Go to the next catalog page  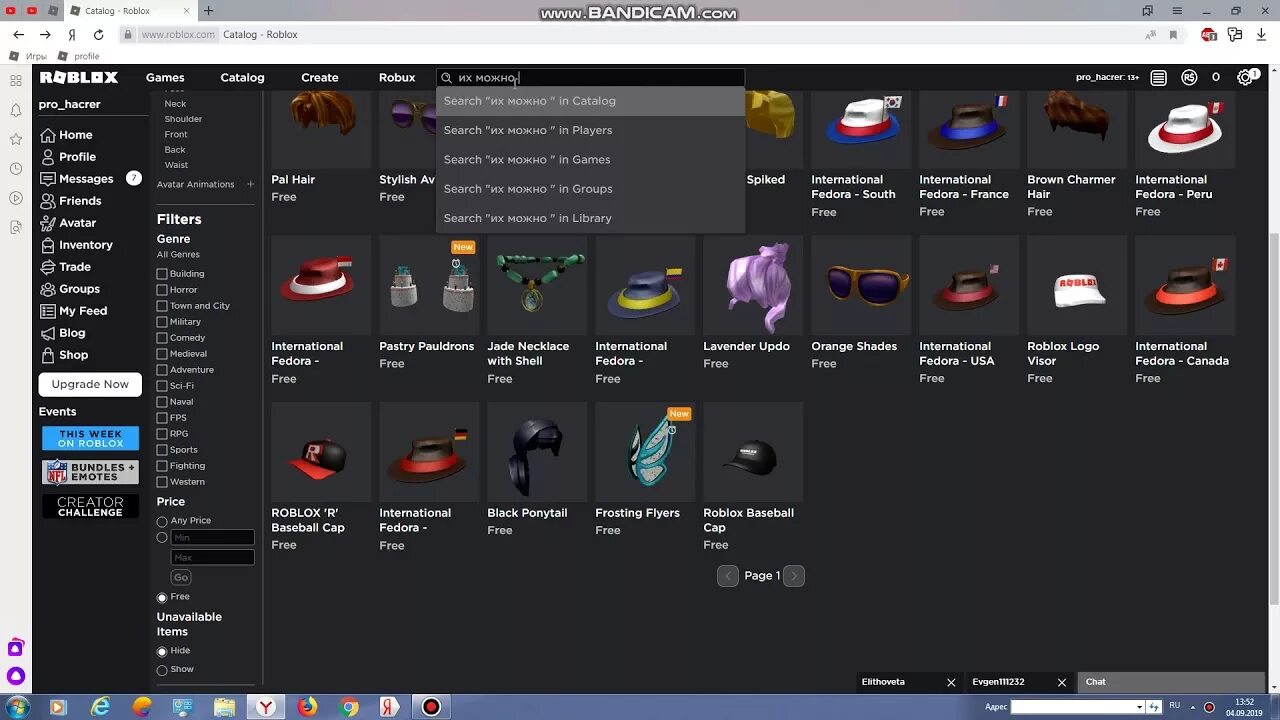794,576
